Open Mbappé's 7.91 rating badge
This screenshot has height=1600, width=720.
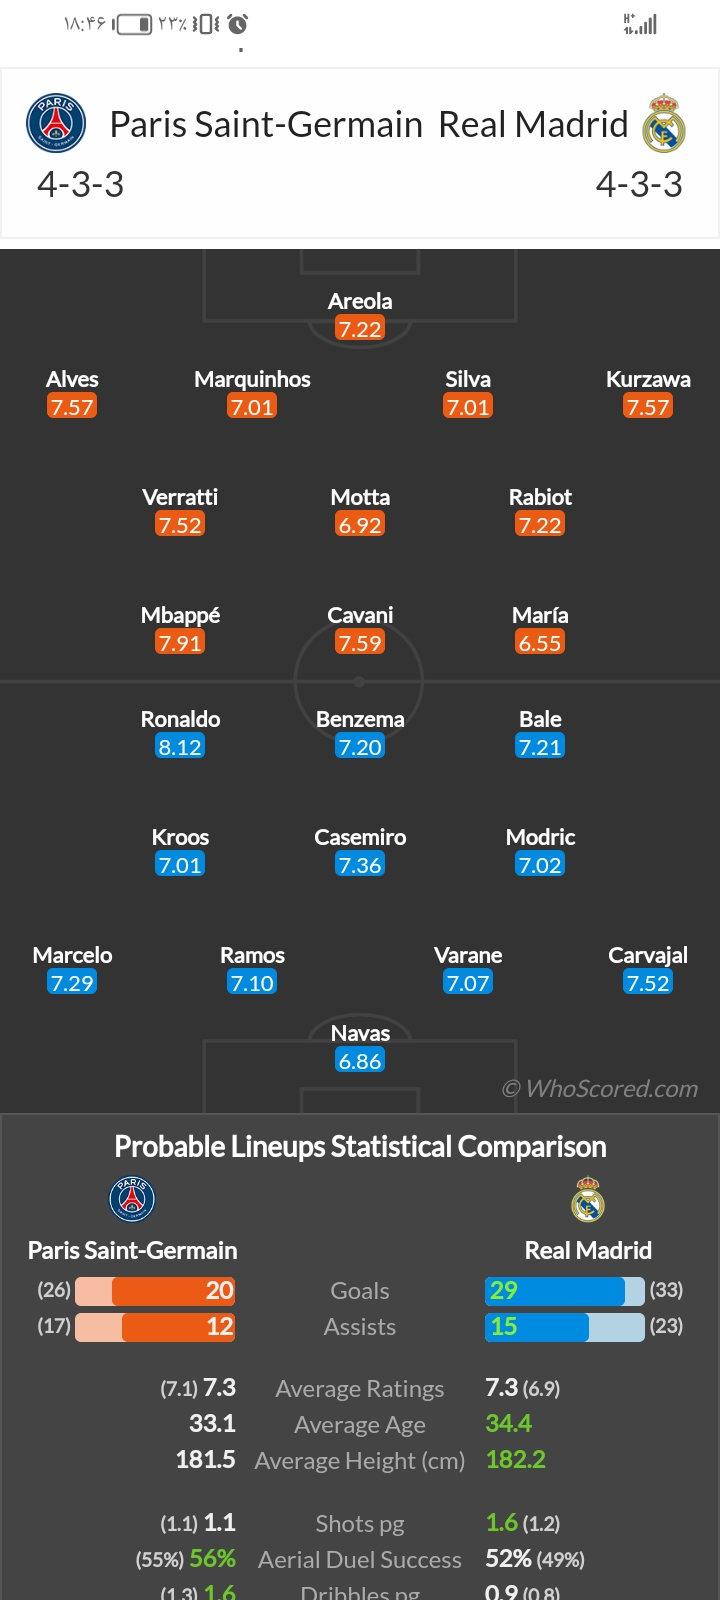click(x=180, y=643)
